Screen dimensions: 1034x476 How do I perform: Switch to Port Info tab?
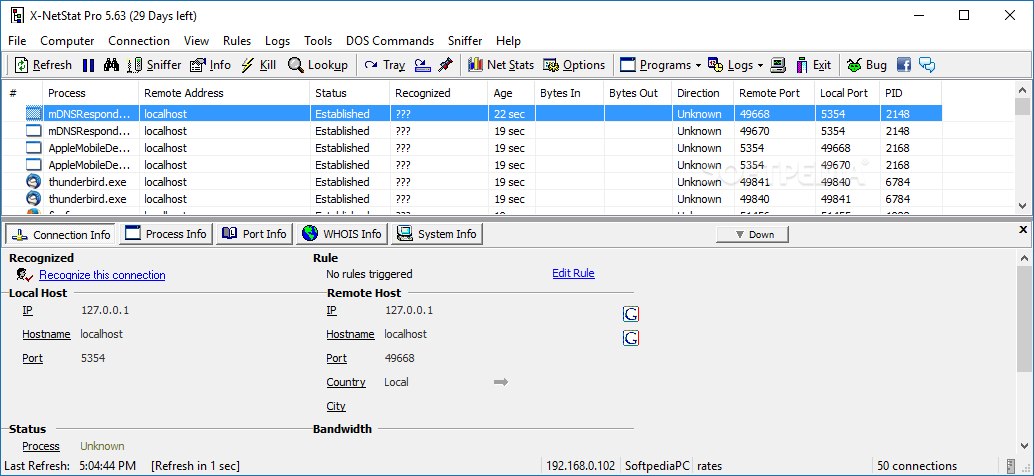click(255, 234)
